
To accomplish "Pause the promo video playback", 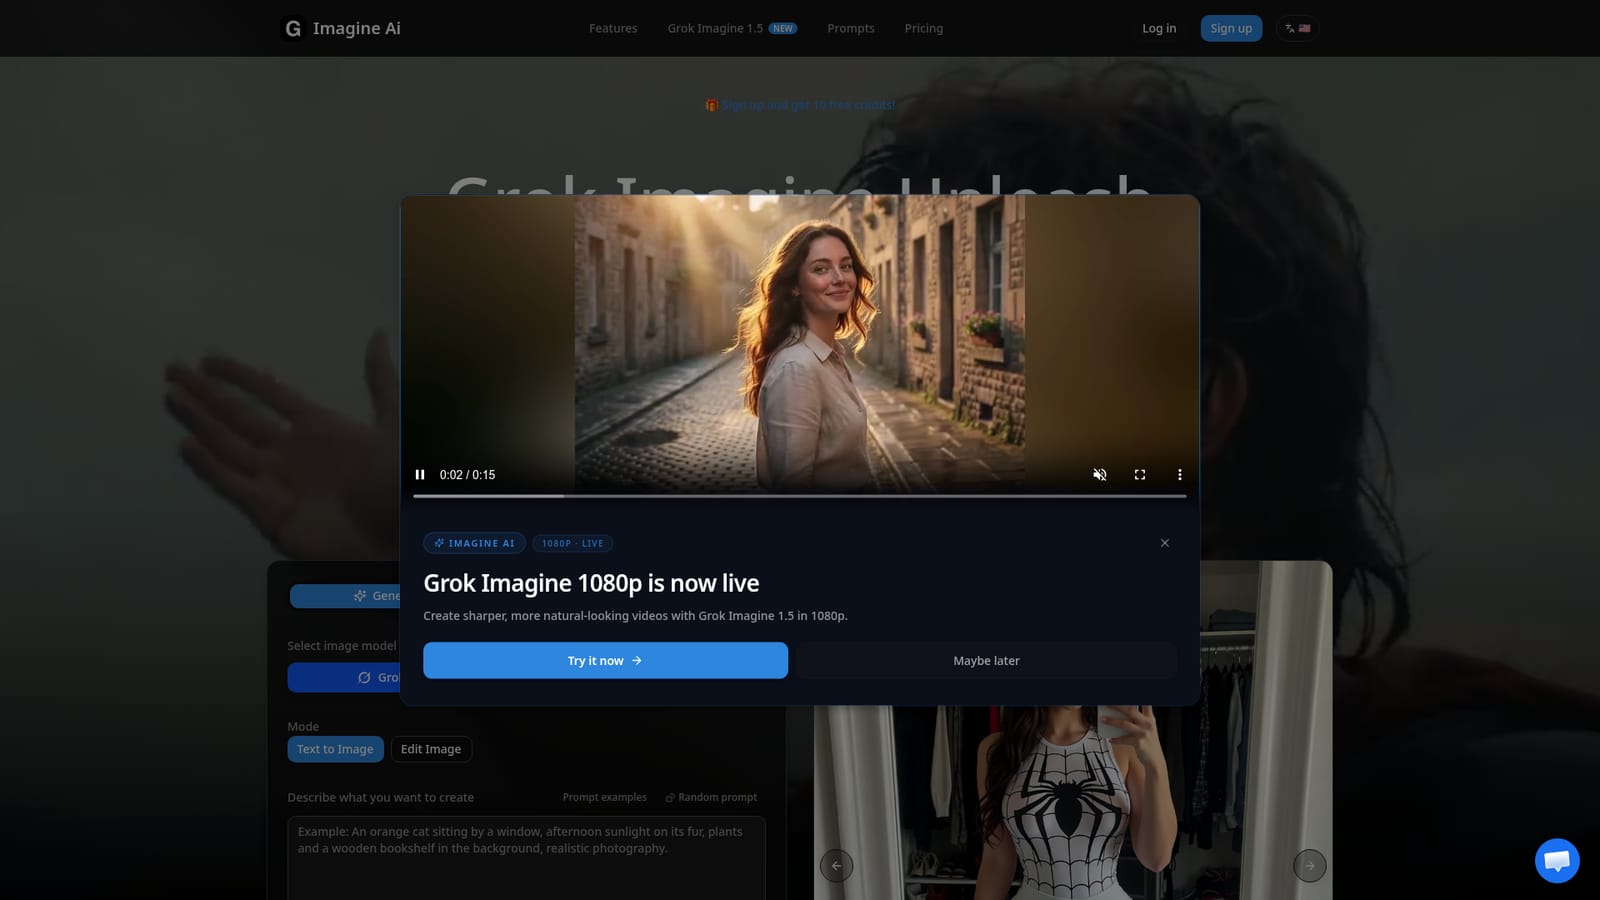I will coord(420,475).
